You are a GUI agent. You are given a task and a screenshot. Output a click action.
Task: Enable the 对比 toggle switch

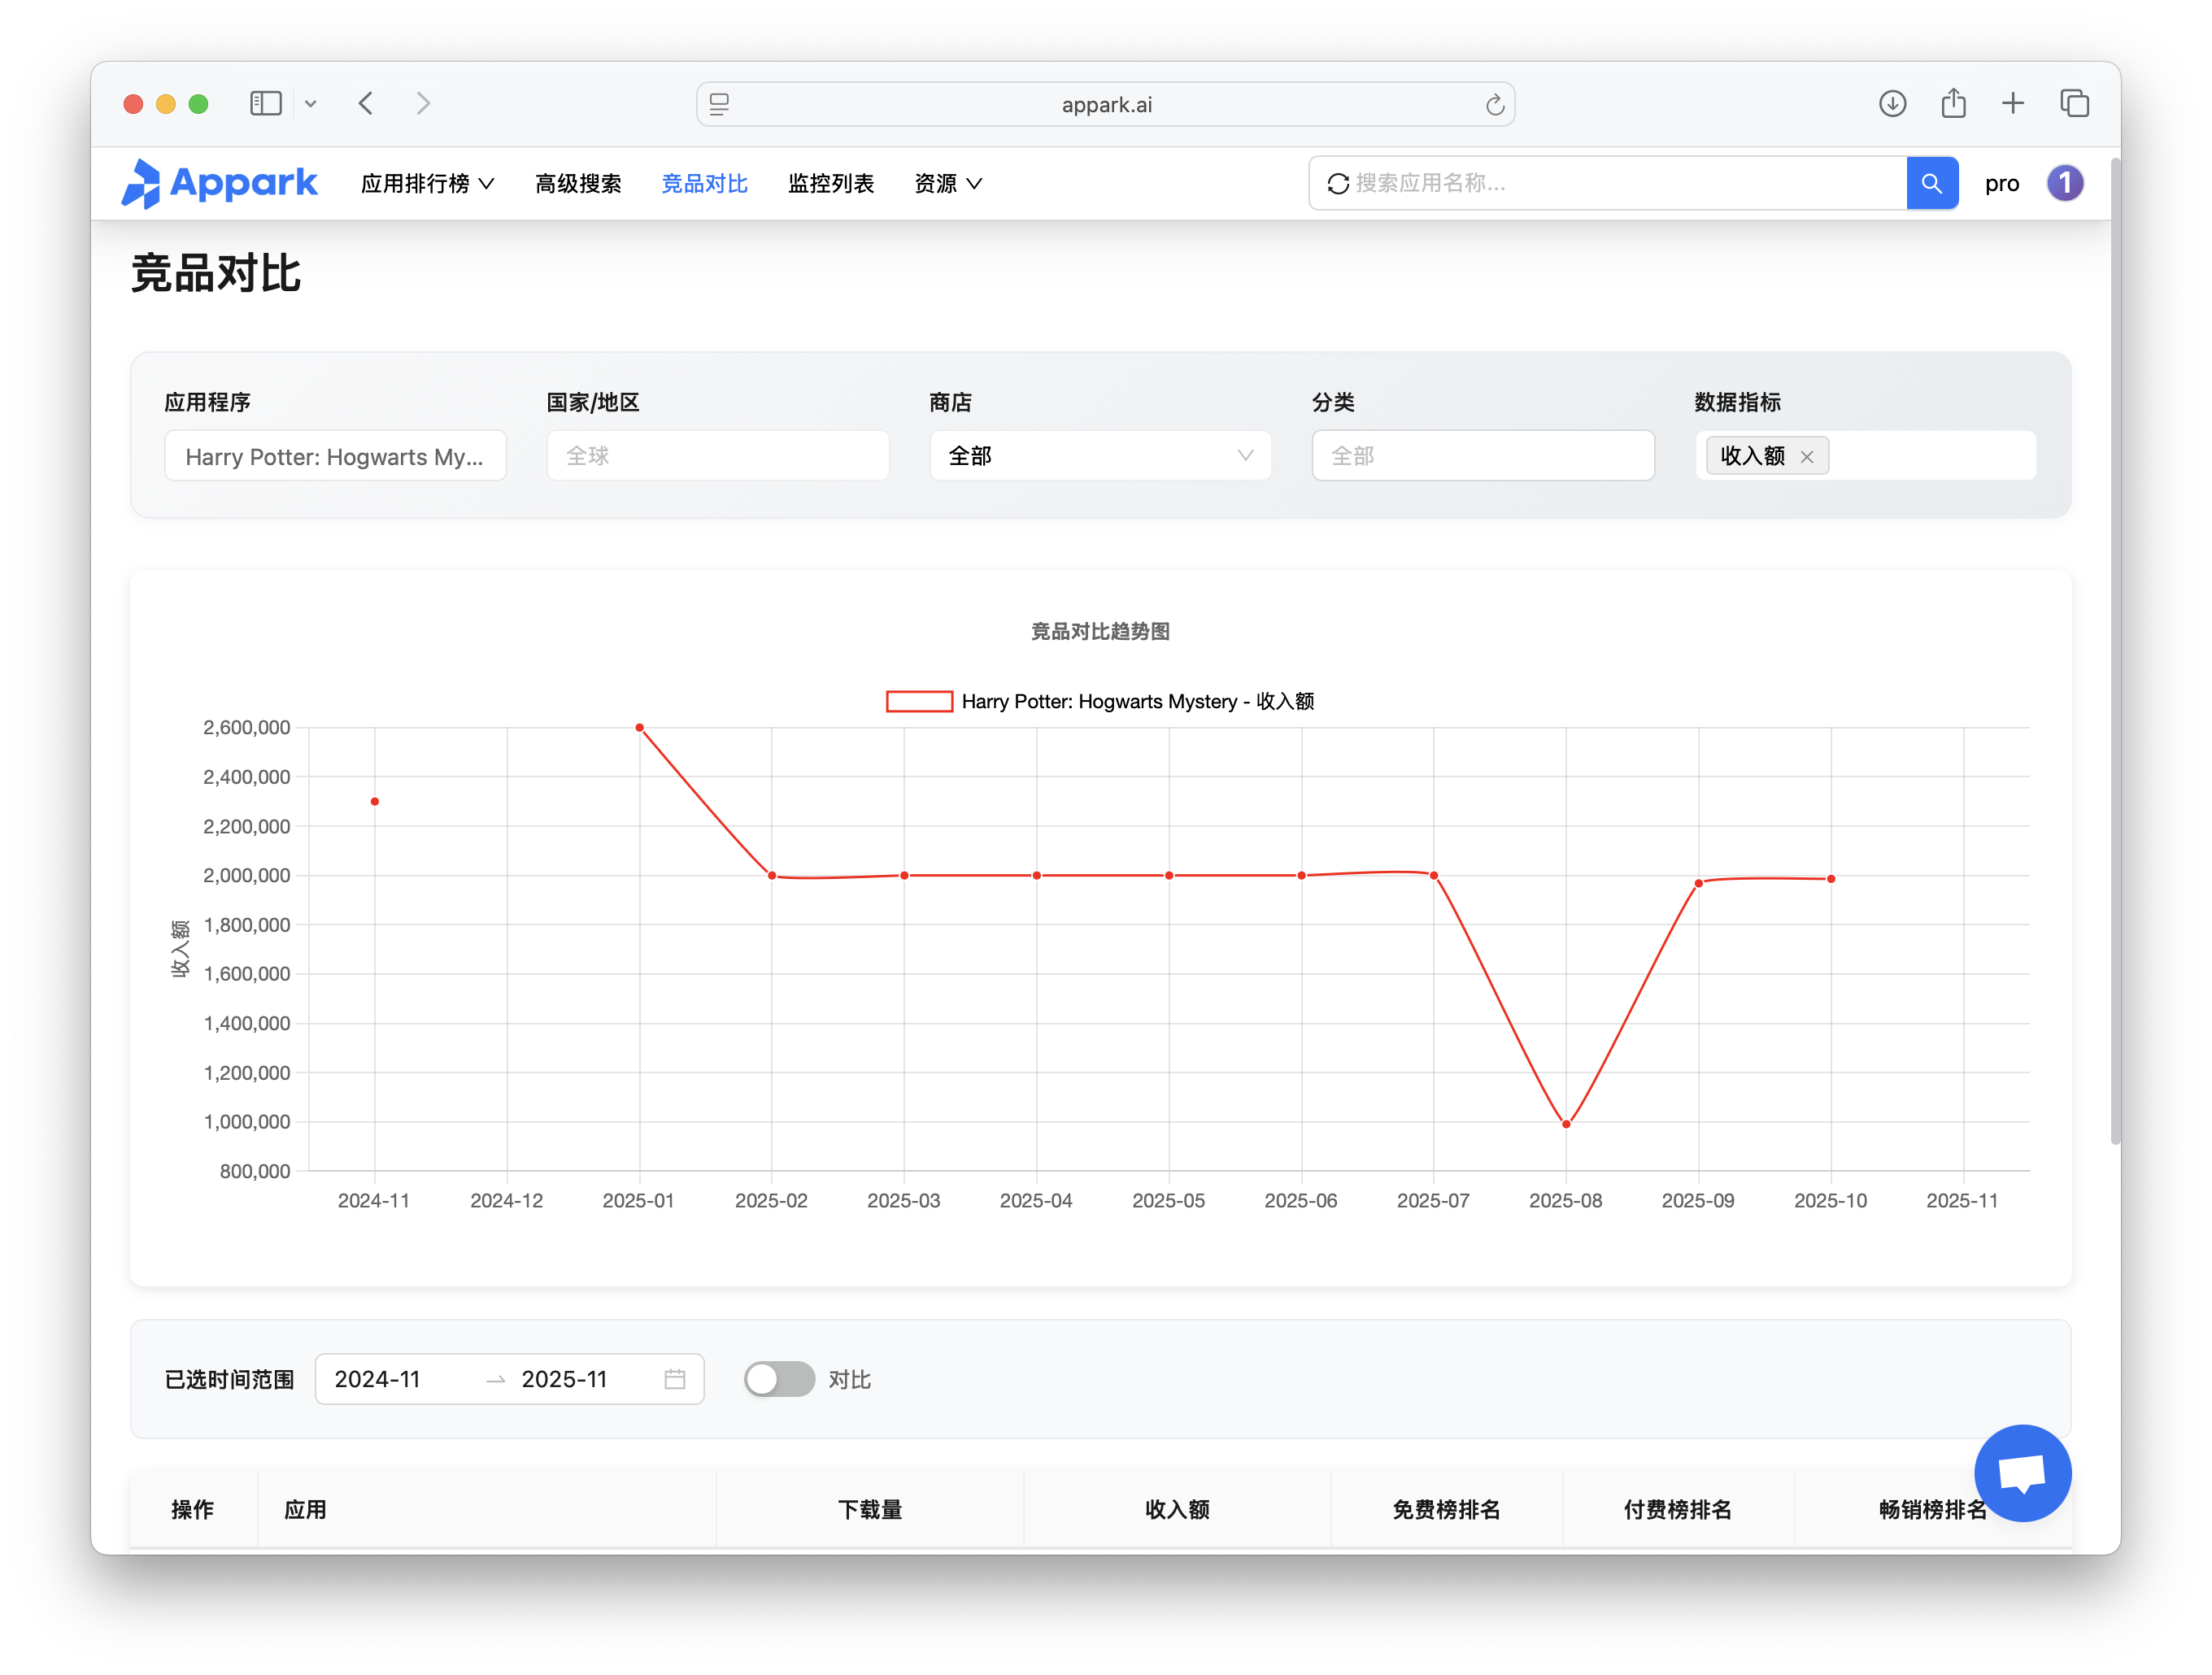point(779,1379)
